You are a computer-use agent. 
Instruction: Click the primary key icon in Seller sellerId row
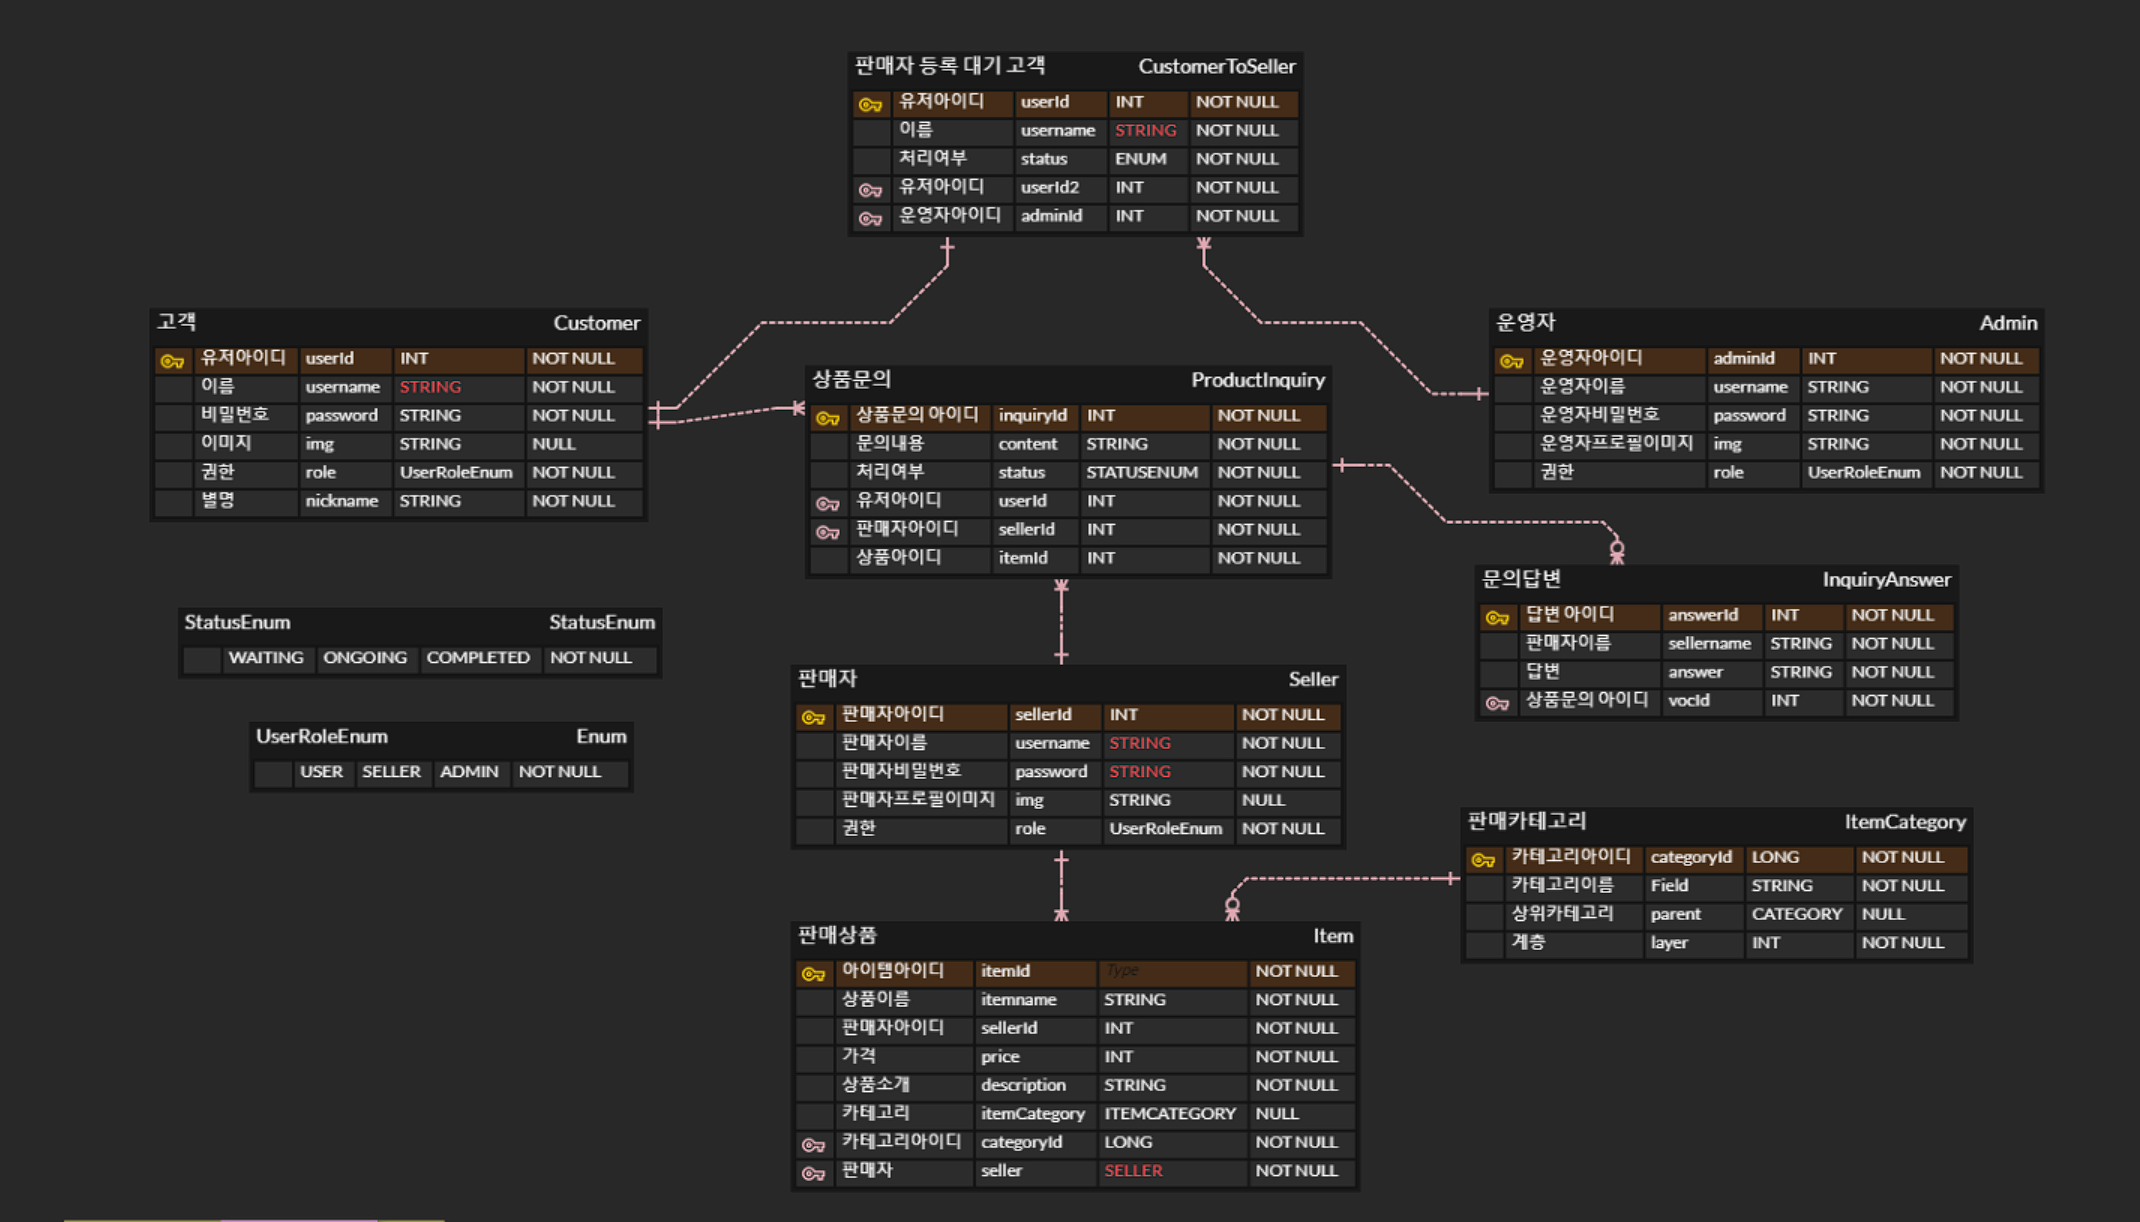tap(813, 717)
